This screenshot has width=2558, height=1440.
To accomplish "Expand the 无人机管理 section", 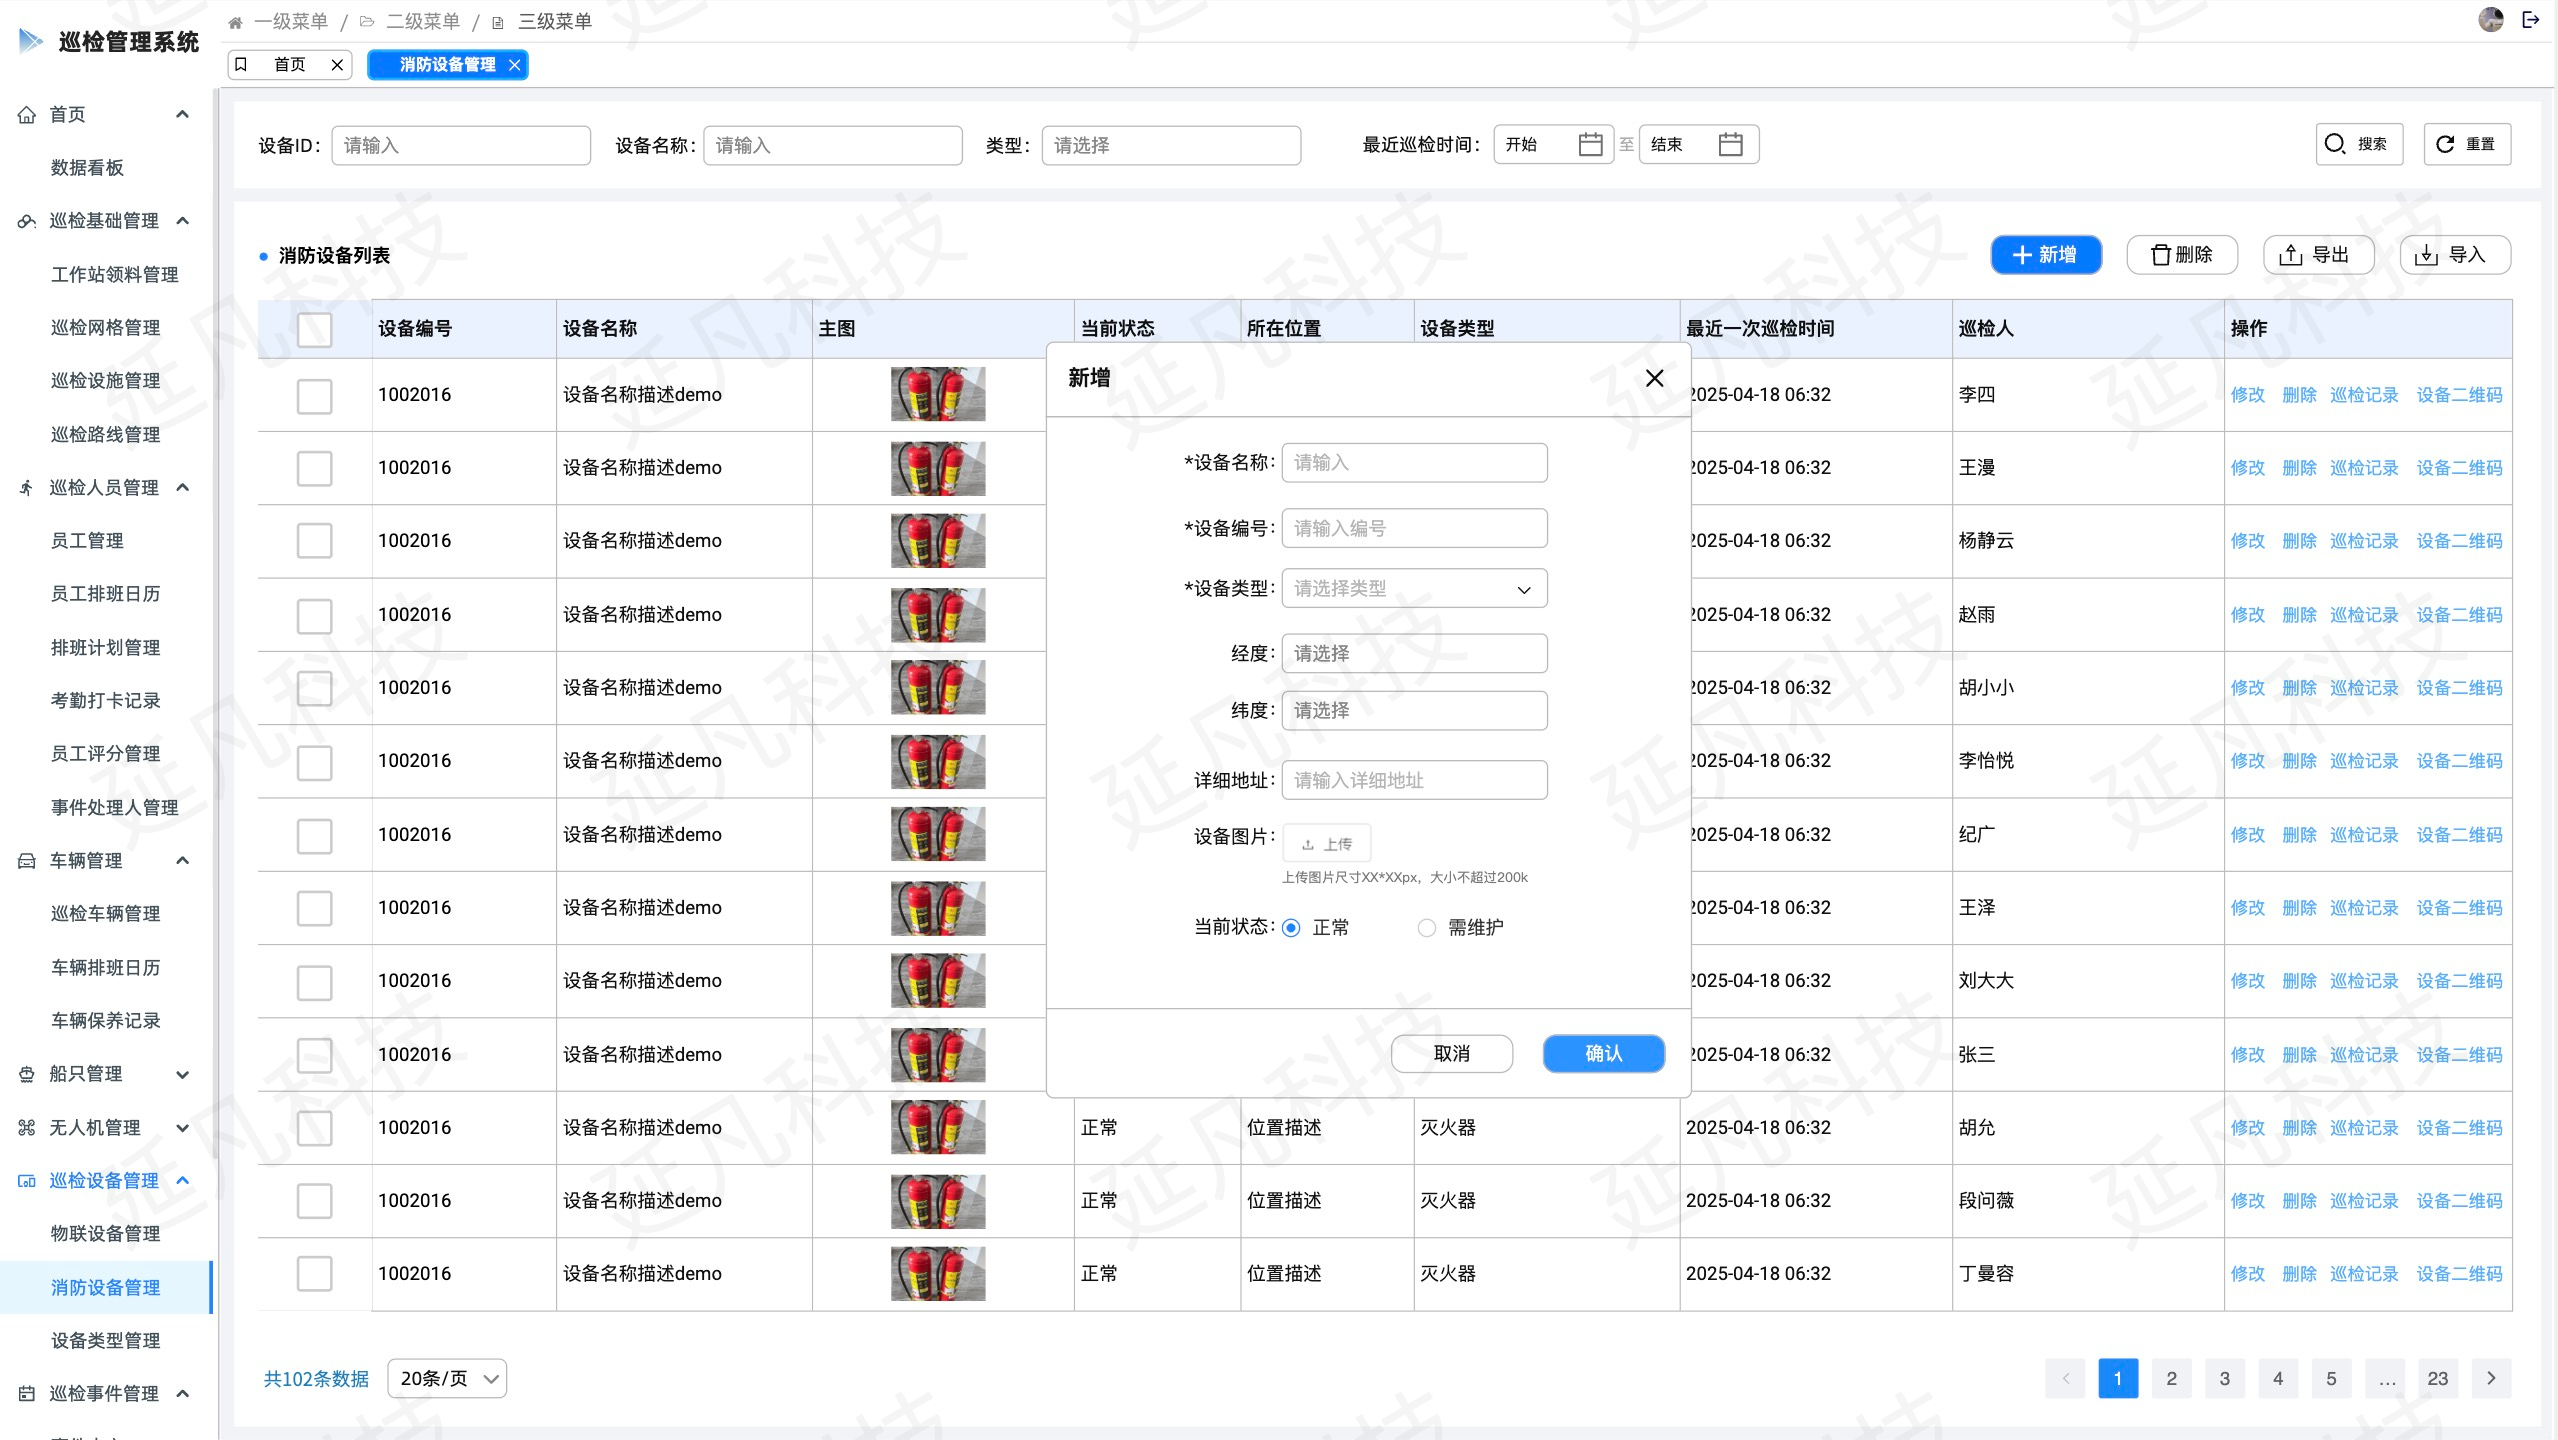I will (182, 1127).
